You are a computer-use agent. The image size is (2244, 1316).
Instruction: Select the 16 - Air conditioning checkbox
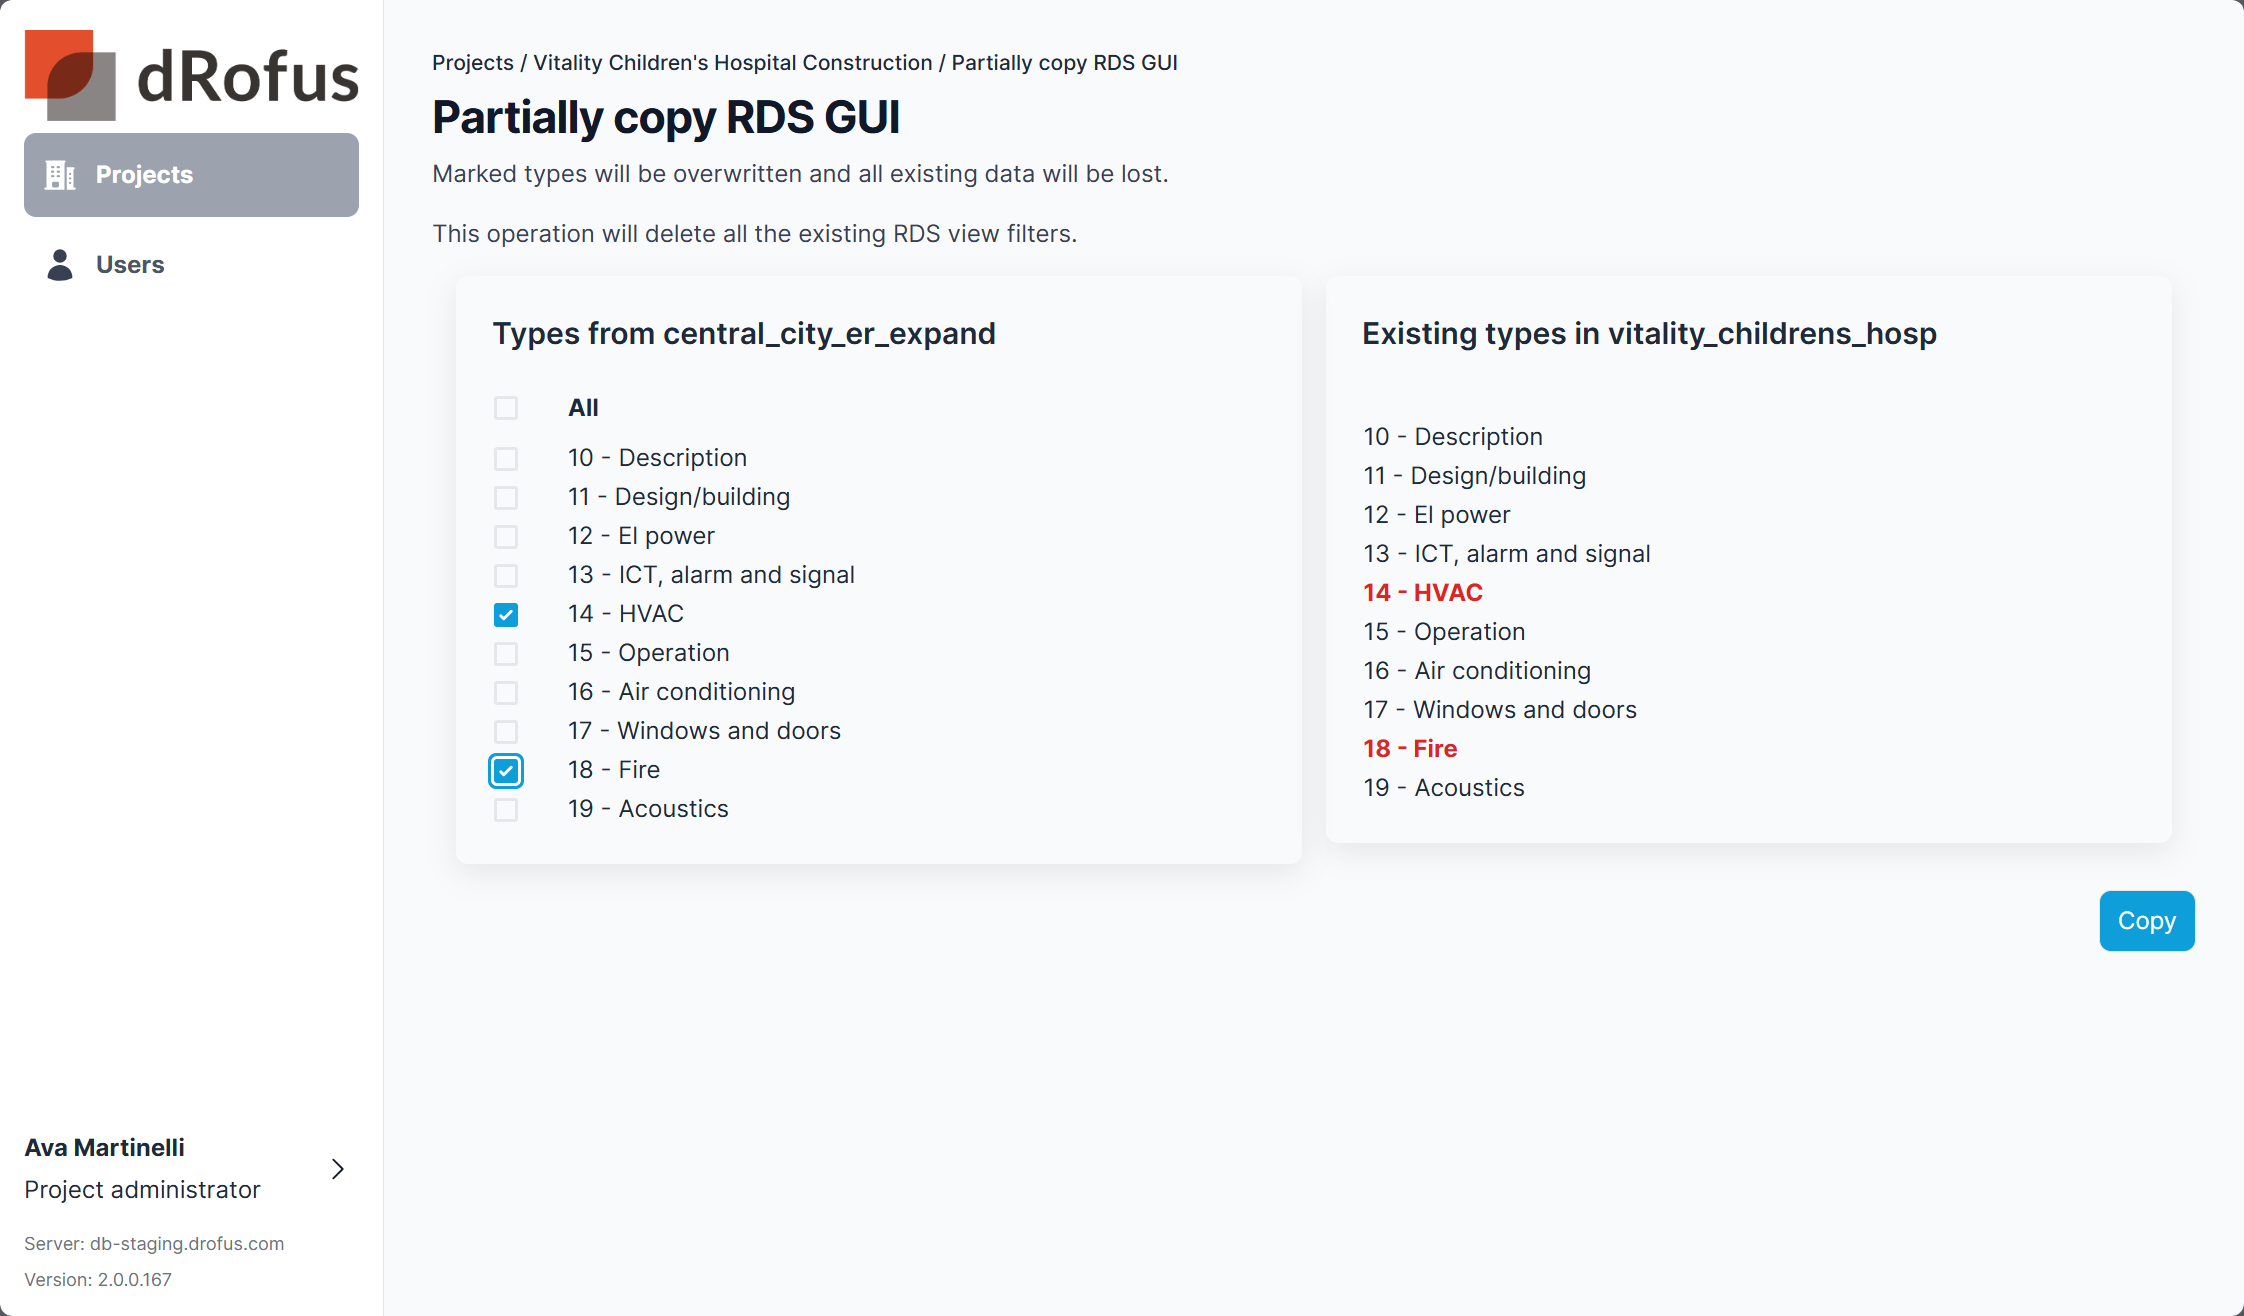point(506,693)
